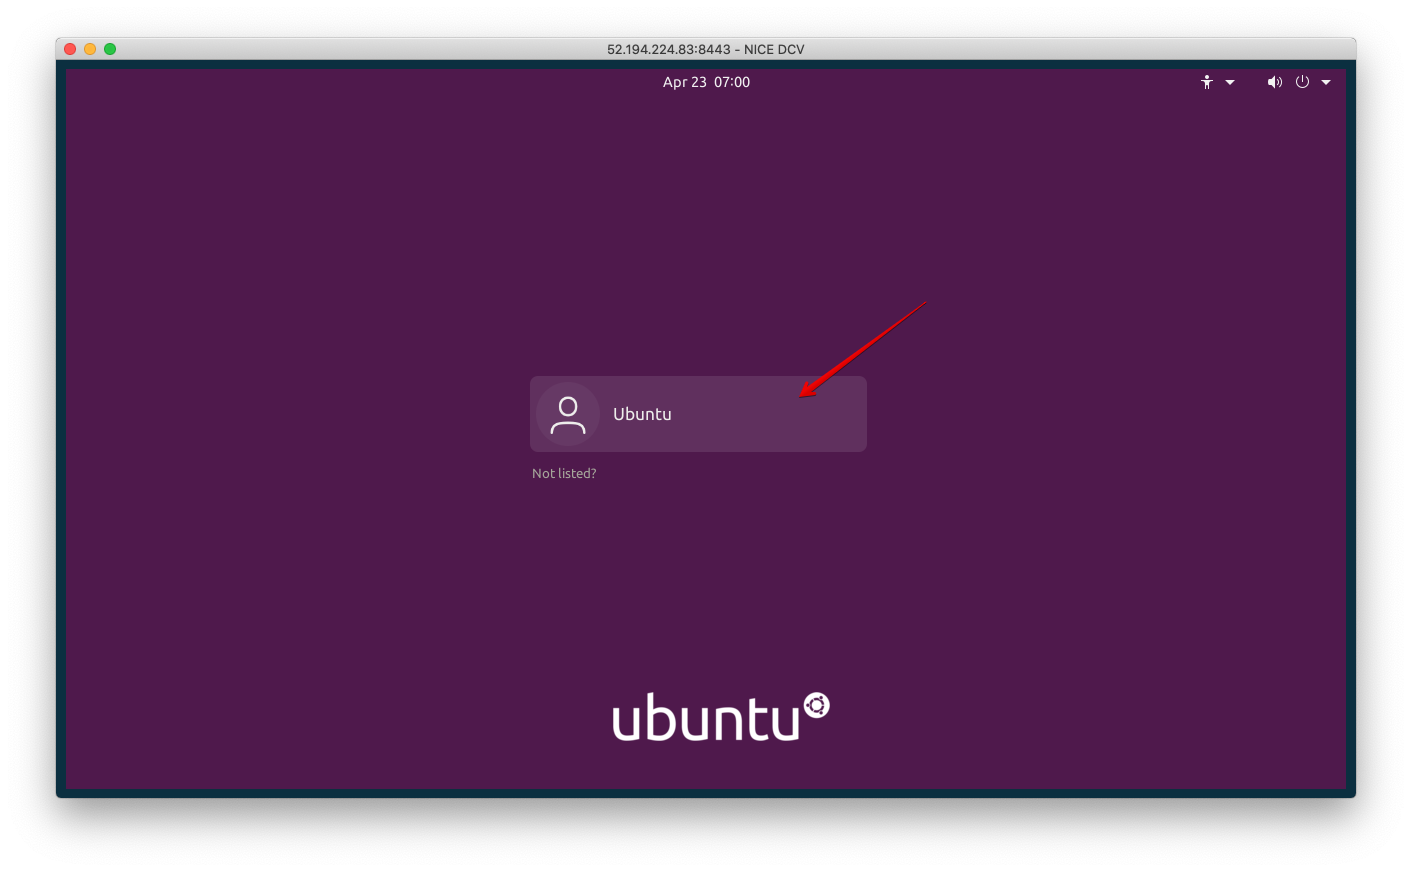
Task: Select the Ubuntu user account
Action: click(x=698, y=413)
